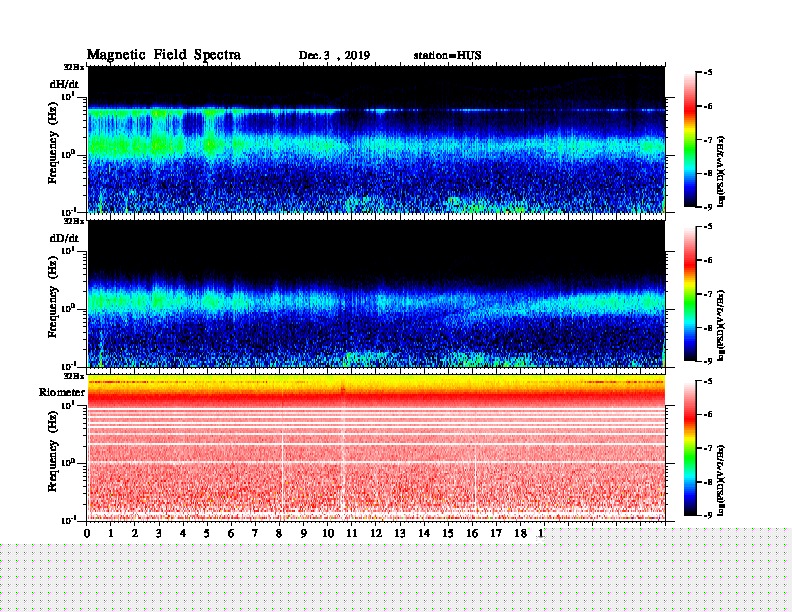Click the "dD/dt" panel label
This screenshot has width=792, height=612.
64,238
